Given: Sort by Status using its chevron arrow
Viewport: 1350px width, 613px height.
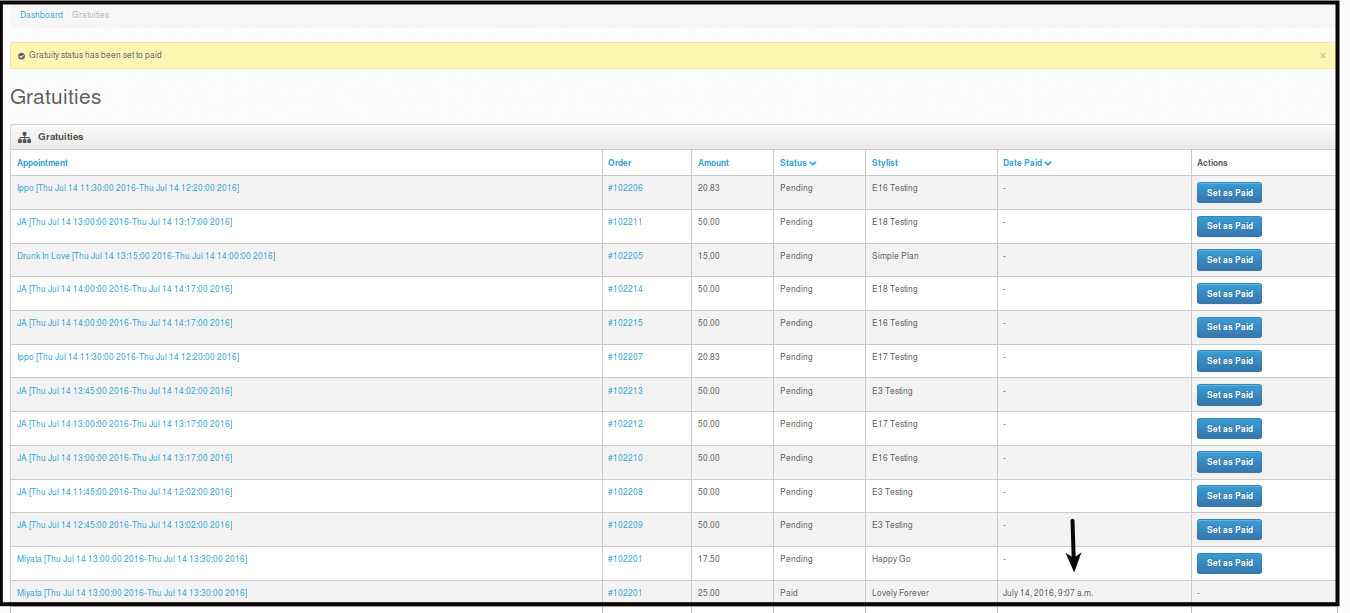Looking at the screenshot, I should (813, 163).
